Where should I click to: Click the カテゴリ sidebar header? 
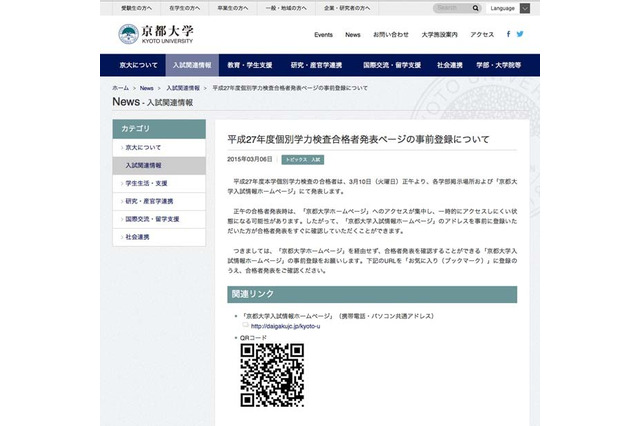(159, 129)
